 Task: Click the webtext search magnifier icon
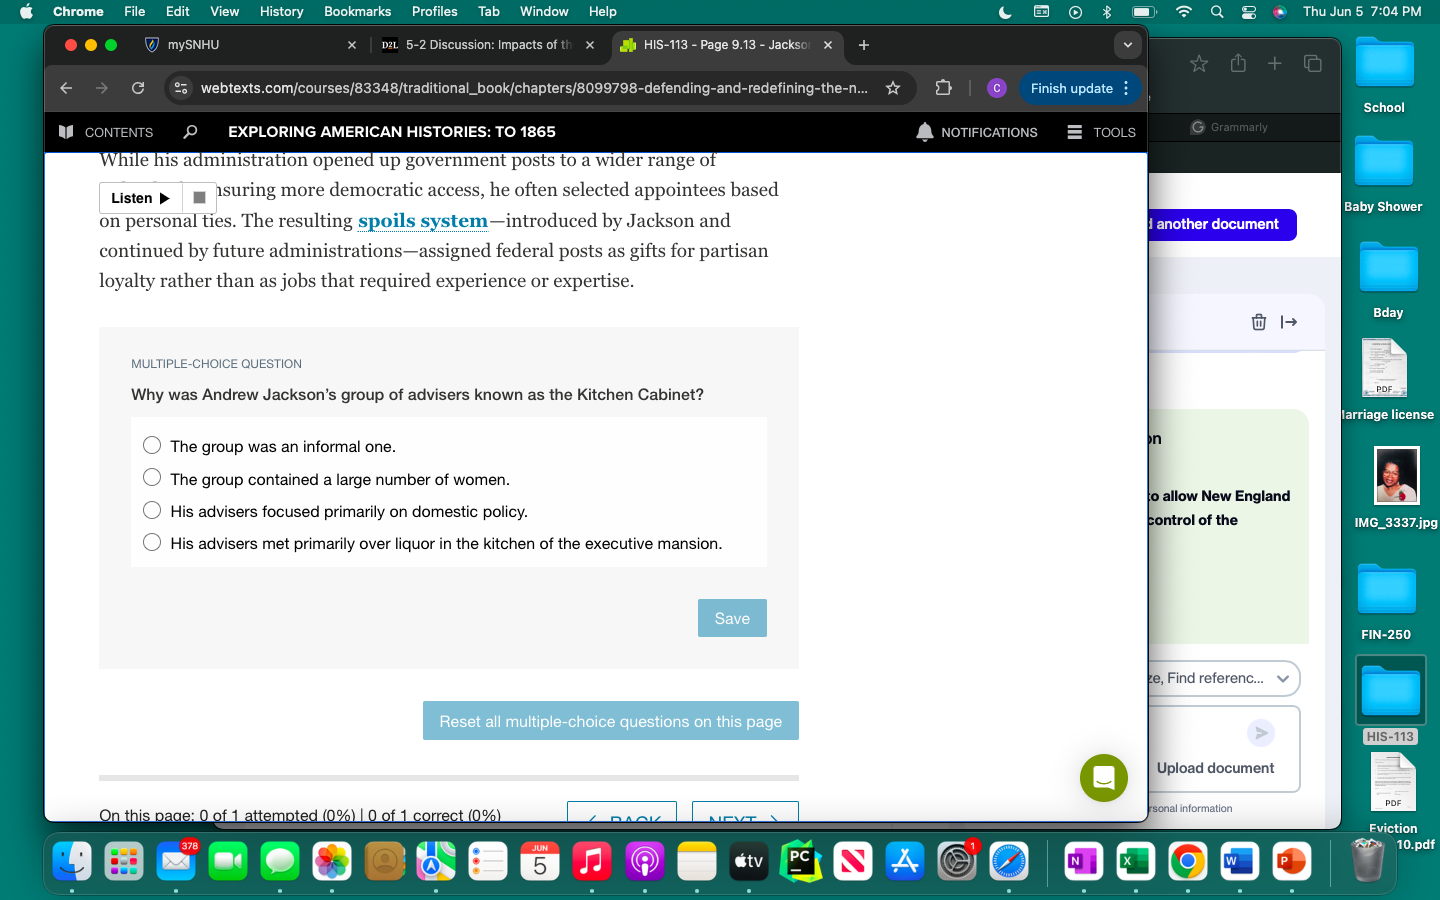(190, 132)
